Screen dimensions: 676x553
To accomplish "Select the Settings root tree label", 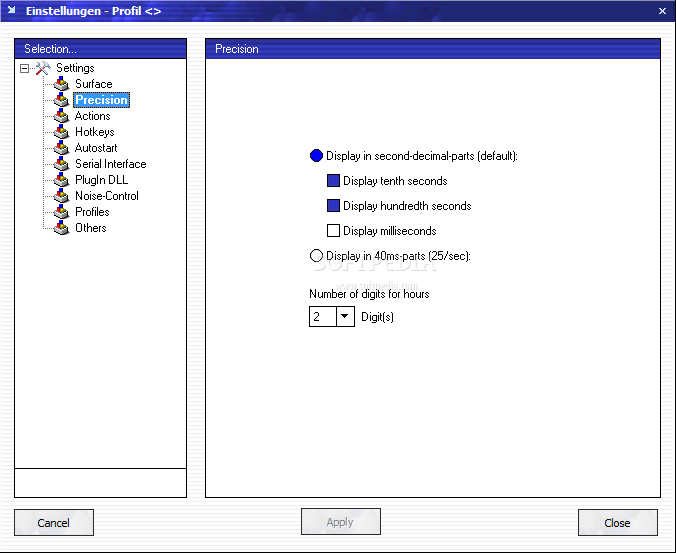I will 75,68.
